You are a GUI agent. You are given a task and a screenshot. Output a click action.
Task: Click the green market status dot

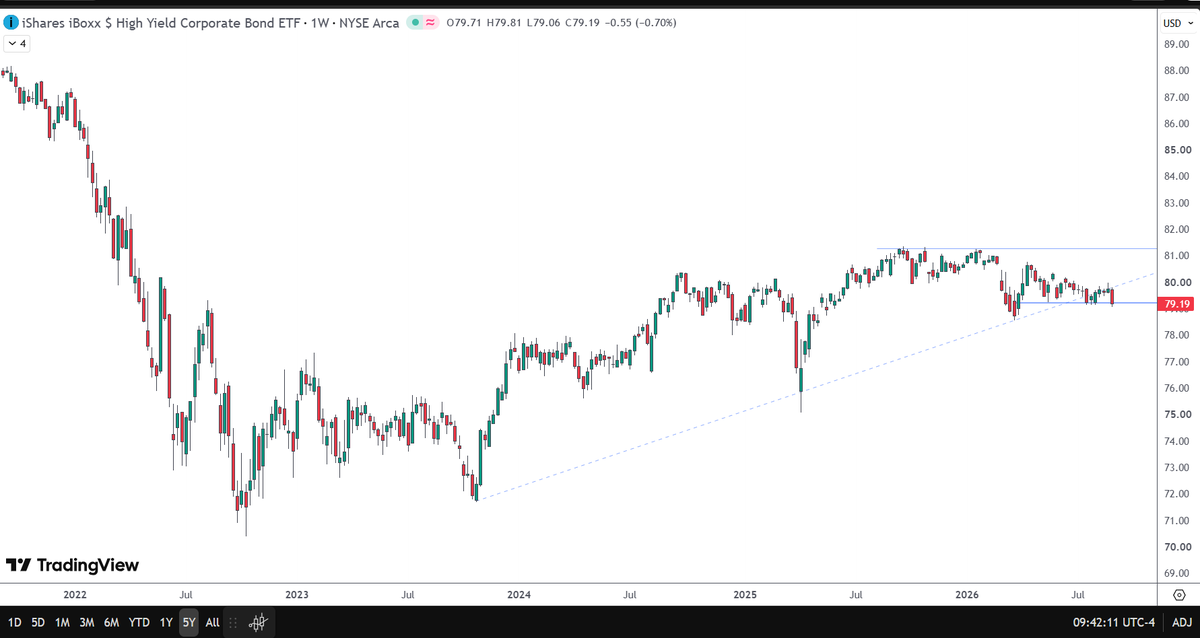(x=415, y=22)
